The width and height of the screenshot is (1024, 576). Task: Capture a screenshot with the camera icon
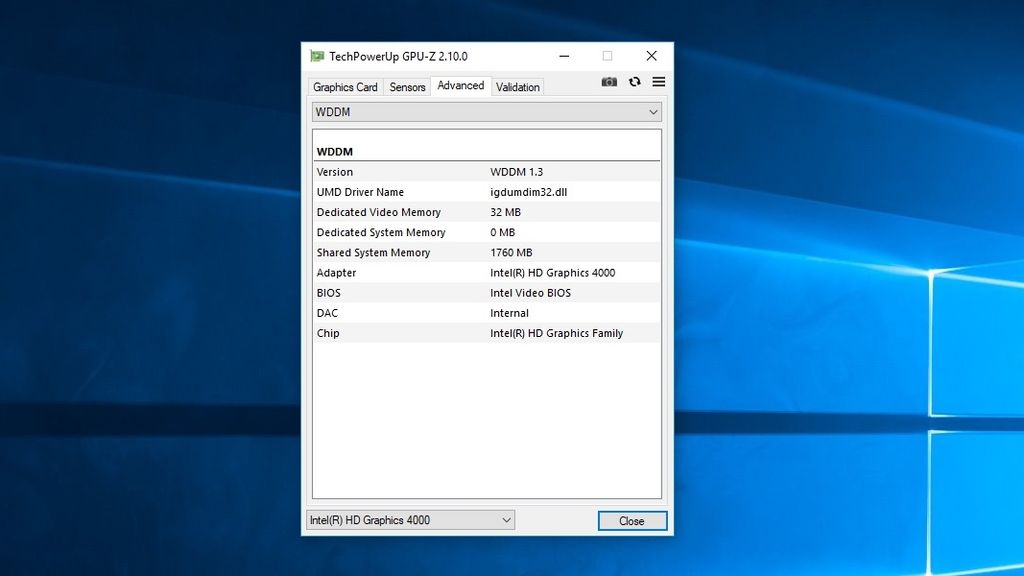coord(609,82)
